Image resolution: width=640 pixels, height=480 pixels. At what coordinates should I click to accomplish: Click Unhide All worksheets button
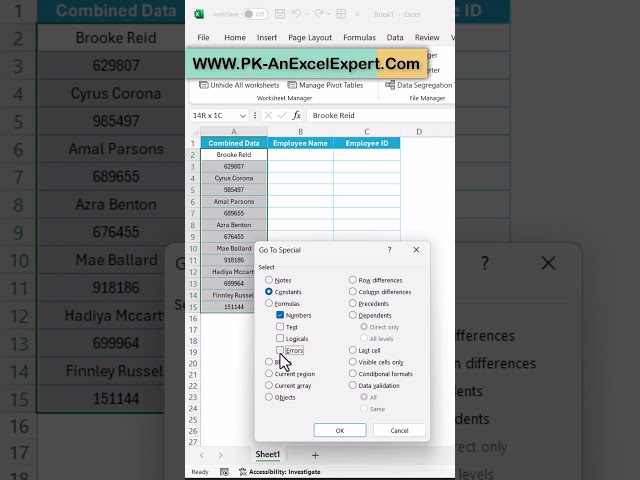(x=239, y=85)
